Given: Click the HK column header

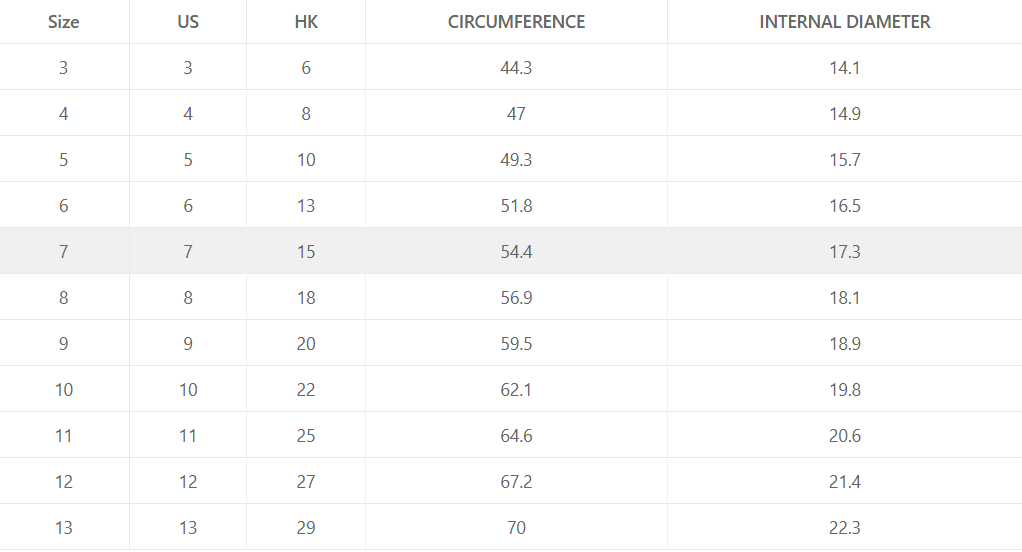Looking at the screenshot, I should pyautogui.click(x=306, y=22).
